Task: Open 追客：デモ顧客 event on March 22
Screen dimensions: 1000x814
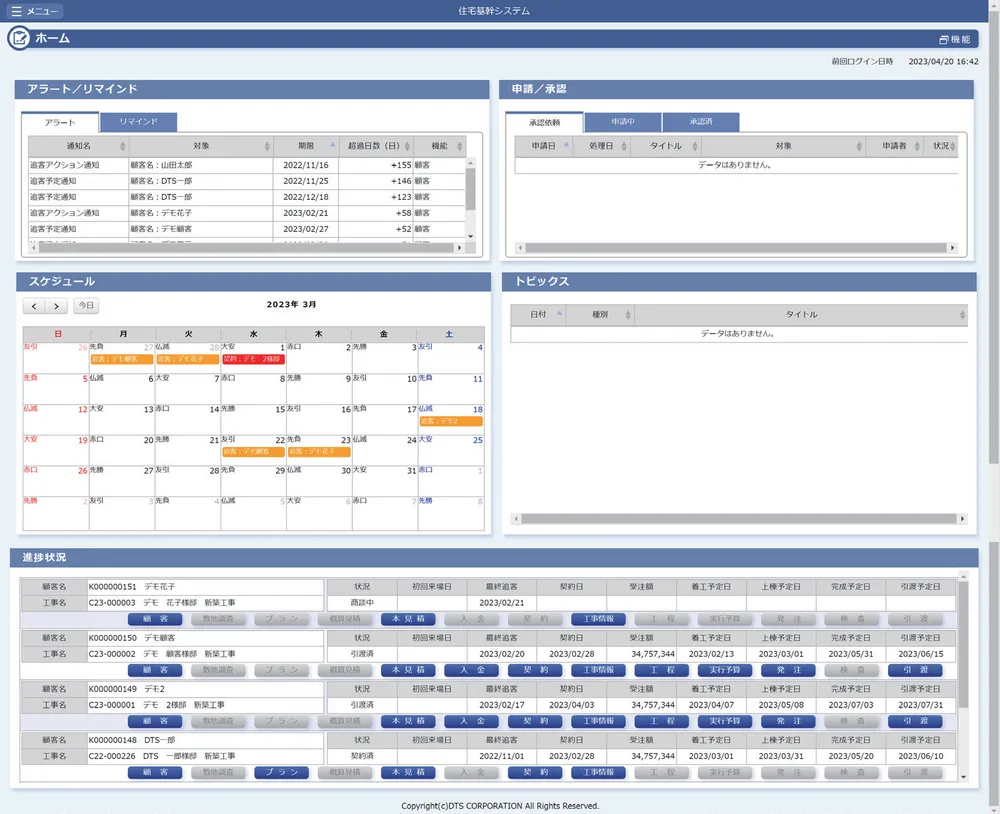Action: click(x=253, y=452)
